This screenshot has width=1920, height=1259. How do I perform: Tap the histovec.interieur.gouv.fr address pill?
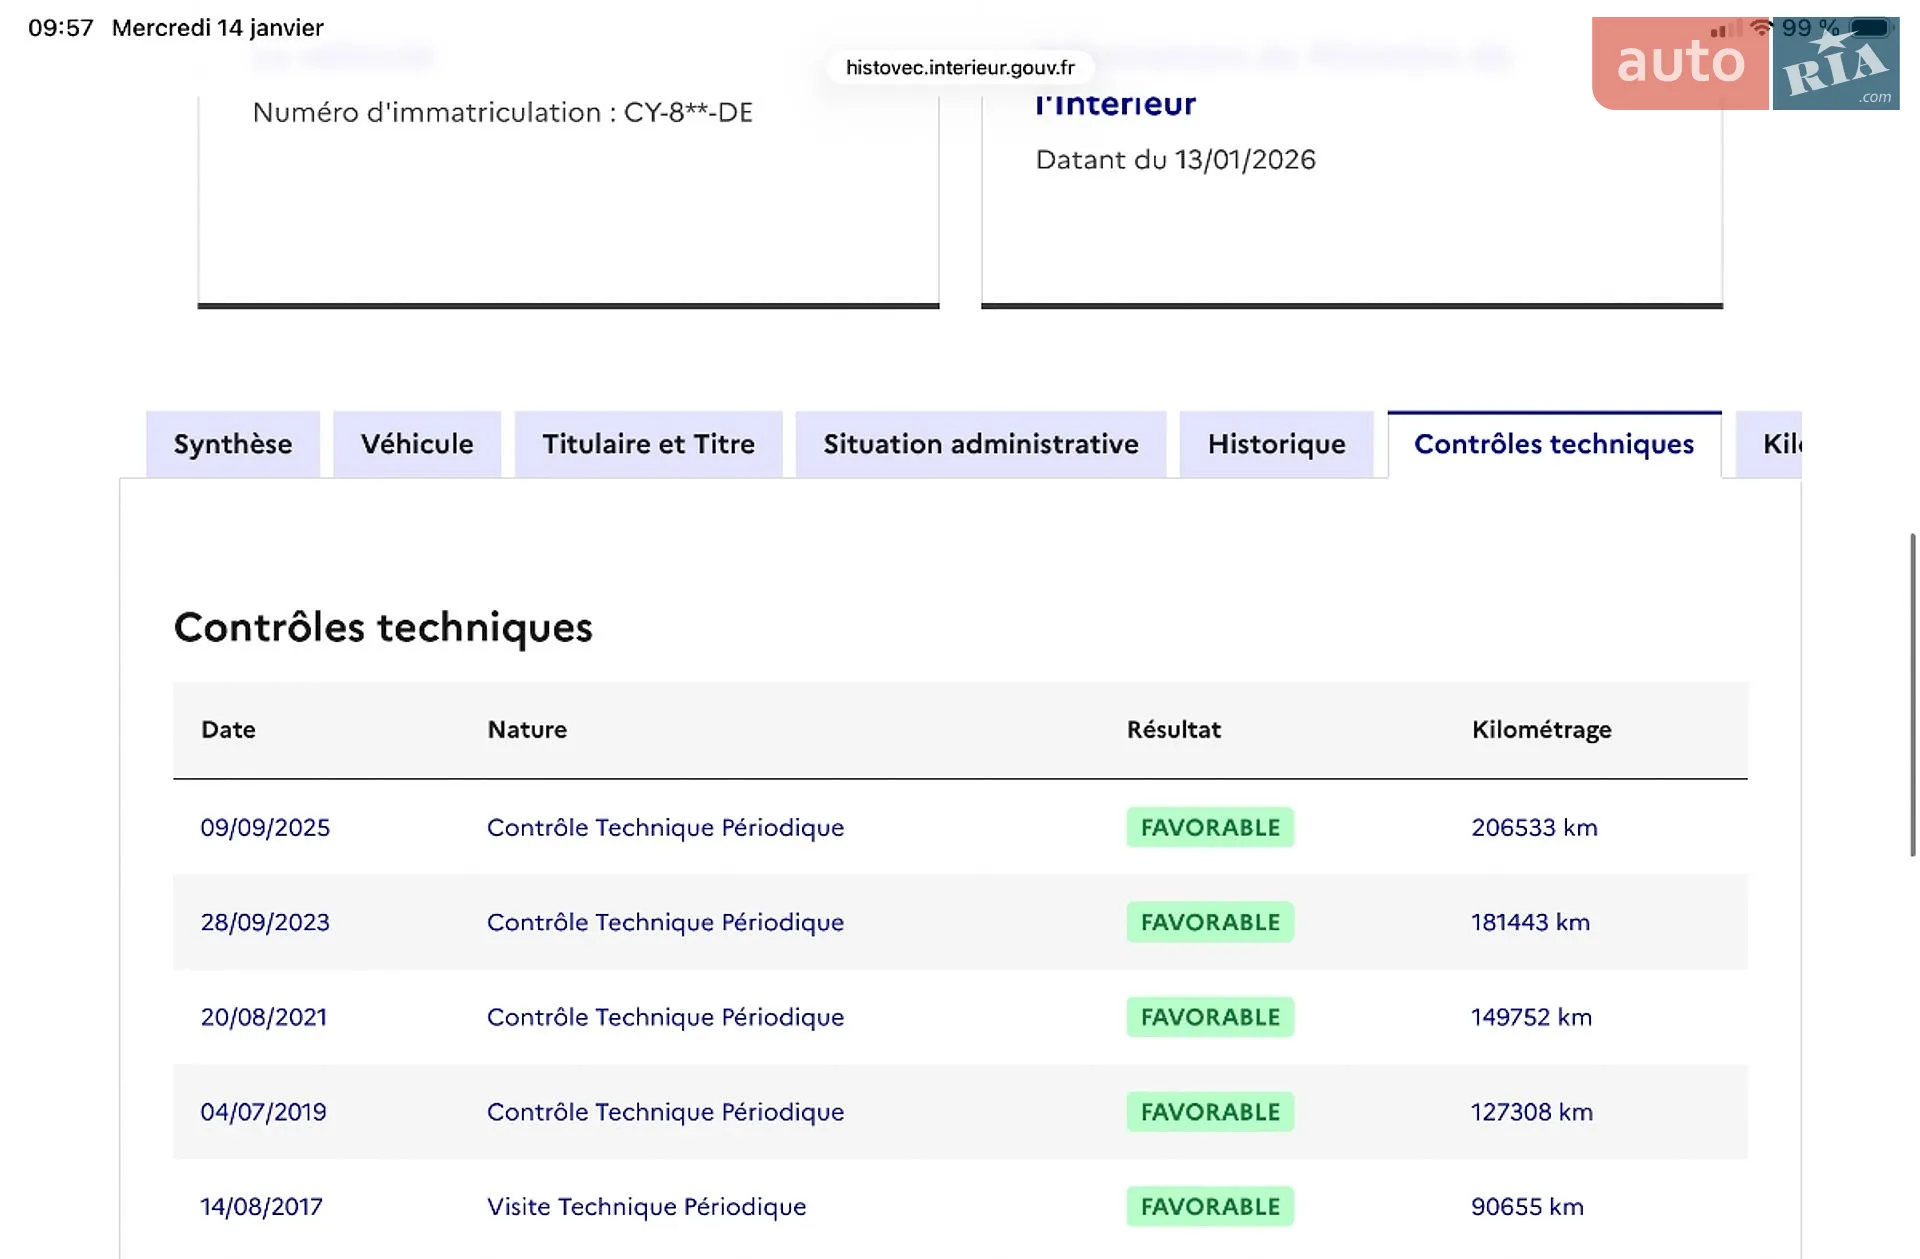click(960, 67)
